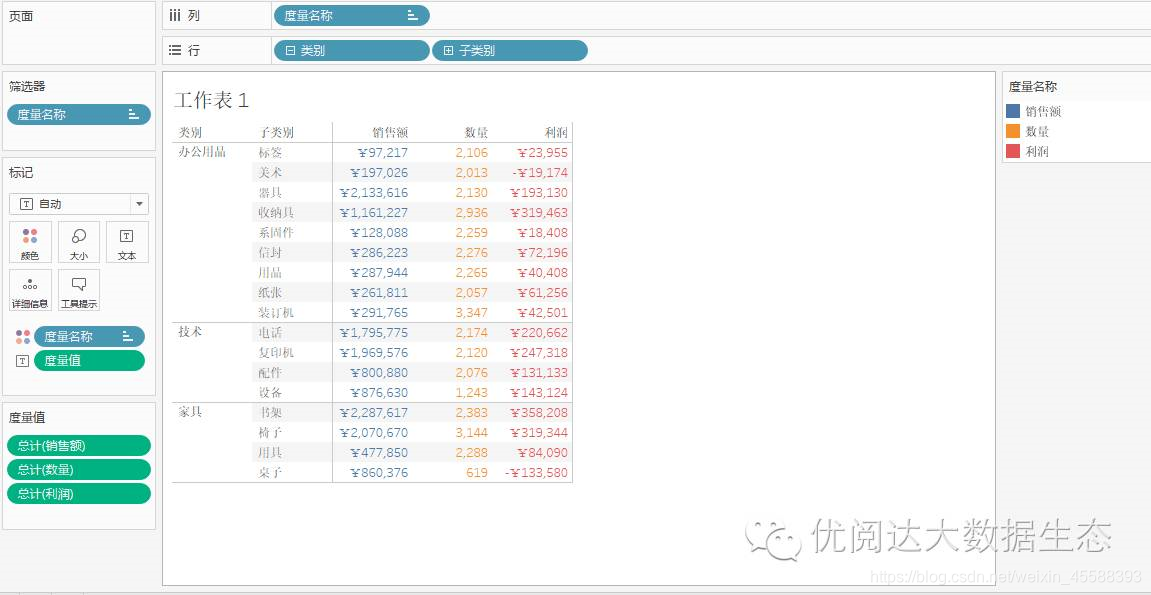Click the 筛选器 filters card title
1151x595 pixels.
(27, 87)
